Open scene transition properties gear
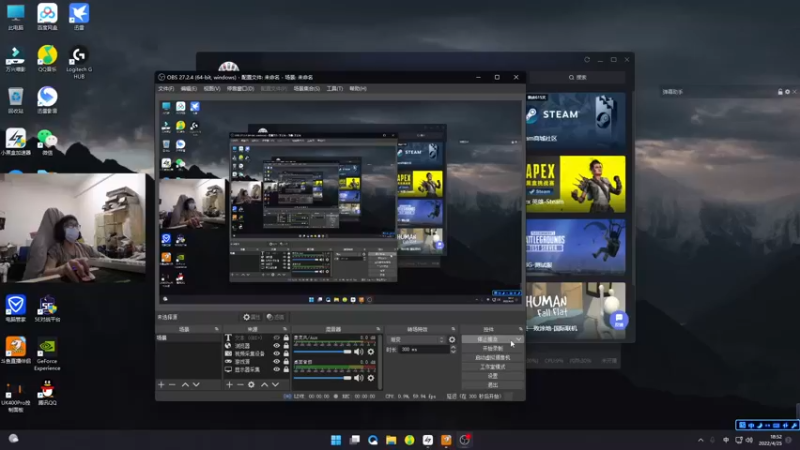Viewport: 800px width, 450px height. pos(452,339)
